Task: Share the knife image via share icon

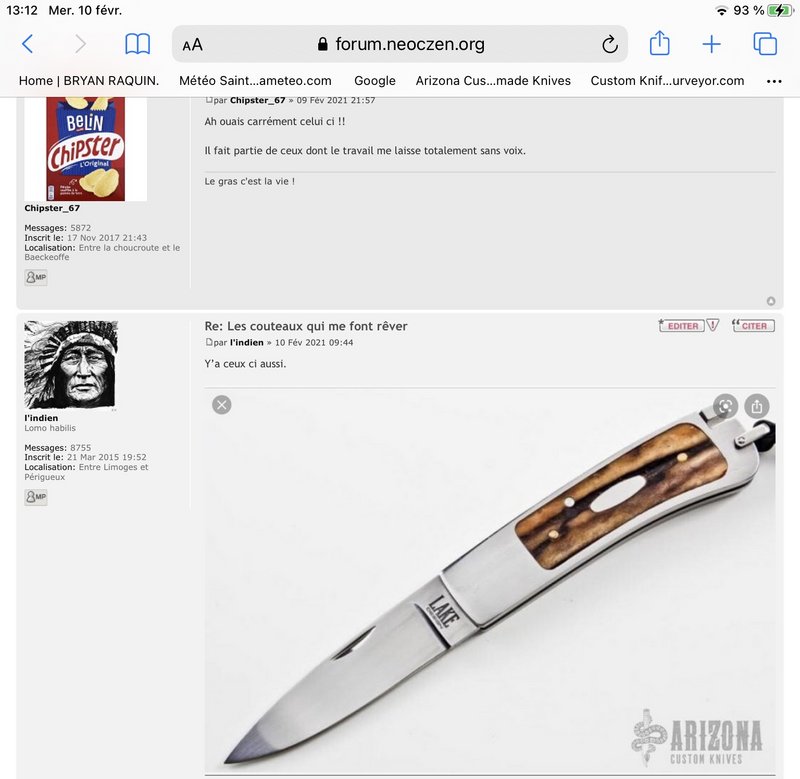Action: point(757,406)
